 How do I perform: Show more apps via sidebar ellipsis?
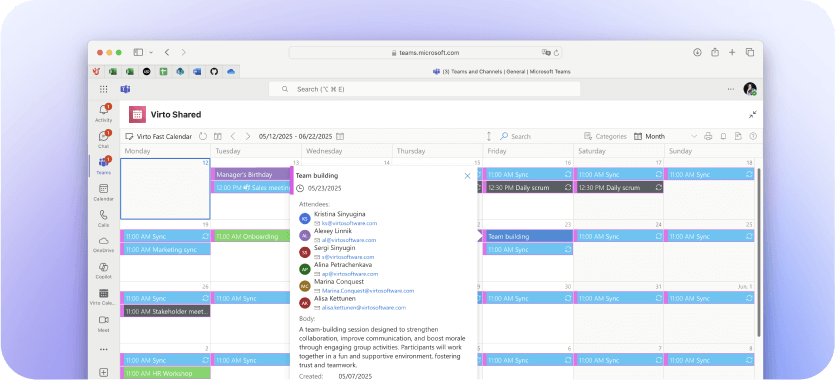pos(104,349)
